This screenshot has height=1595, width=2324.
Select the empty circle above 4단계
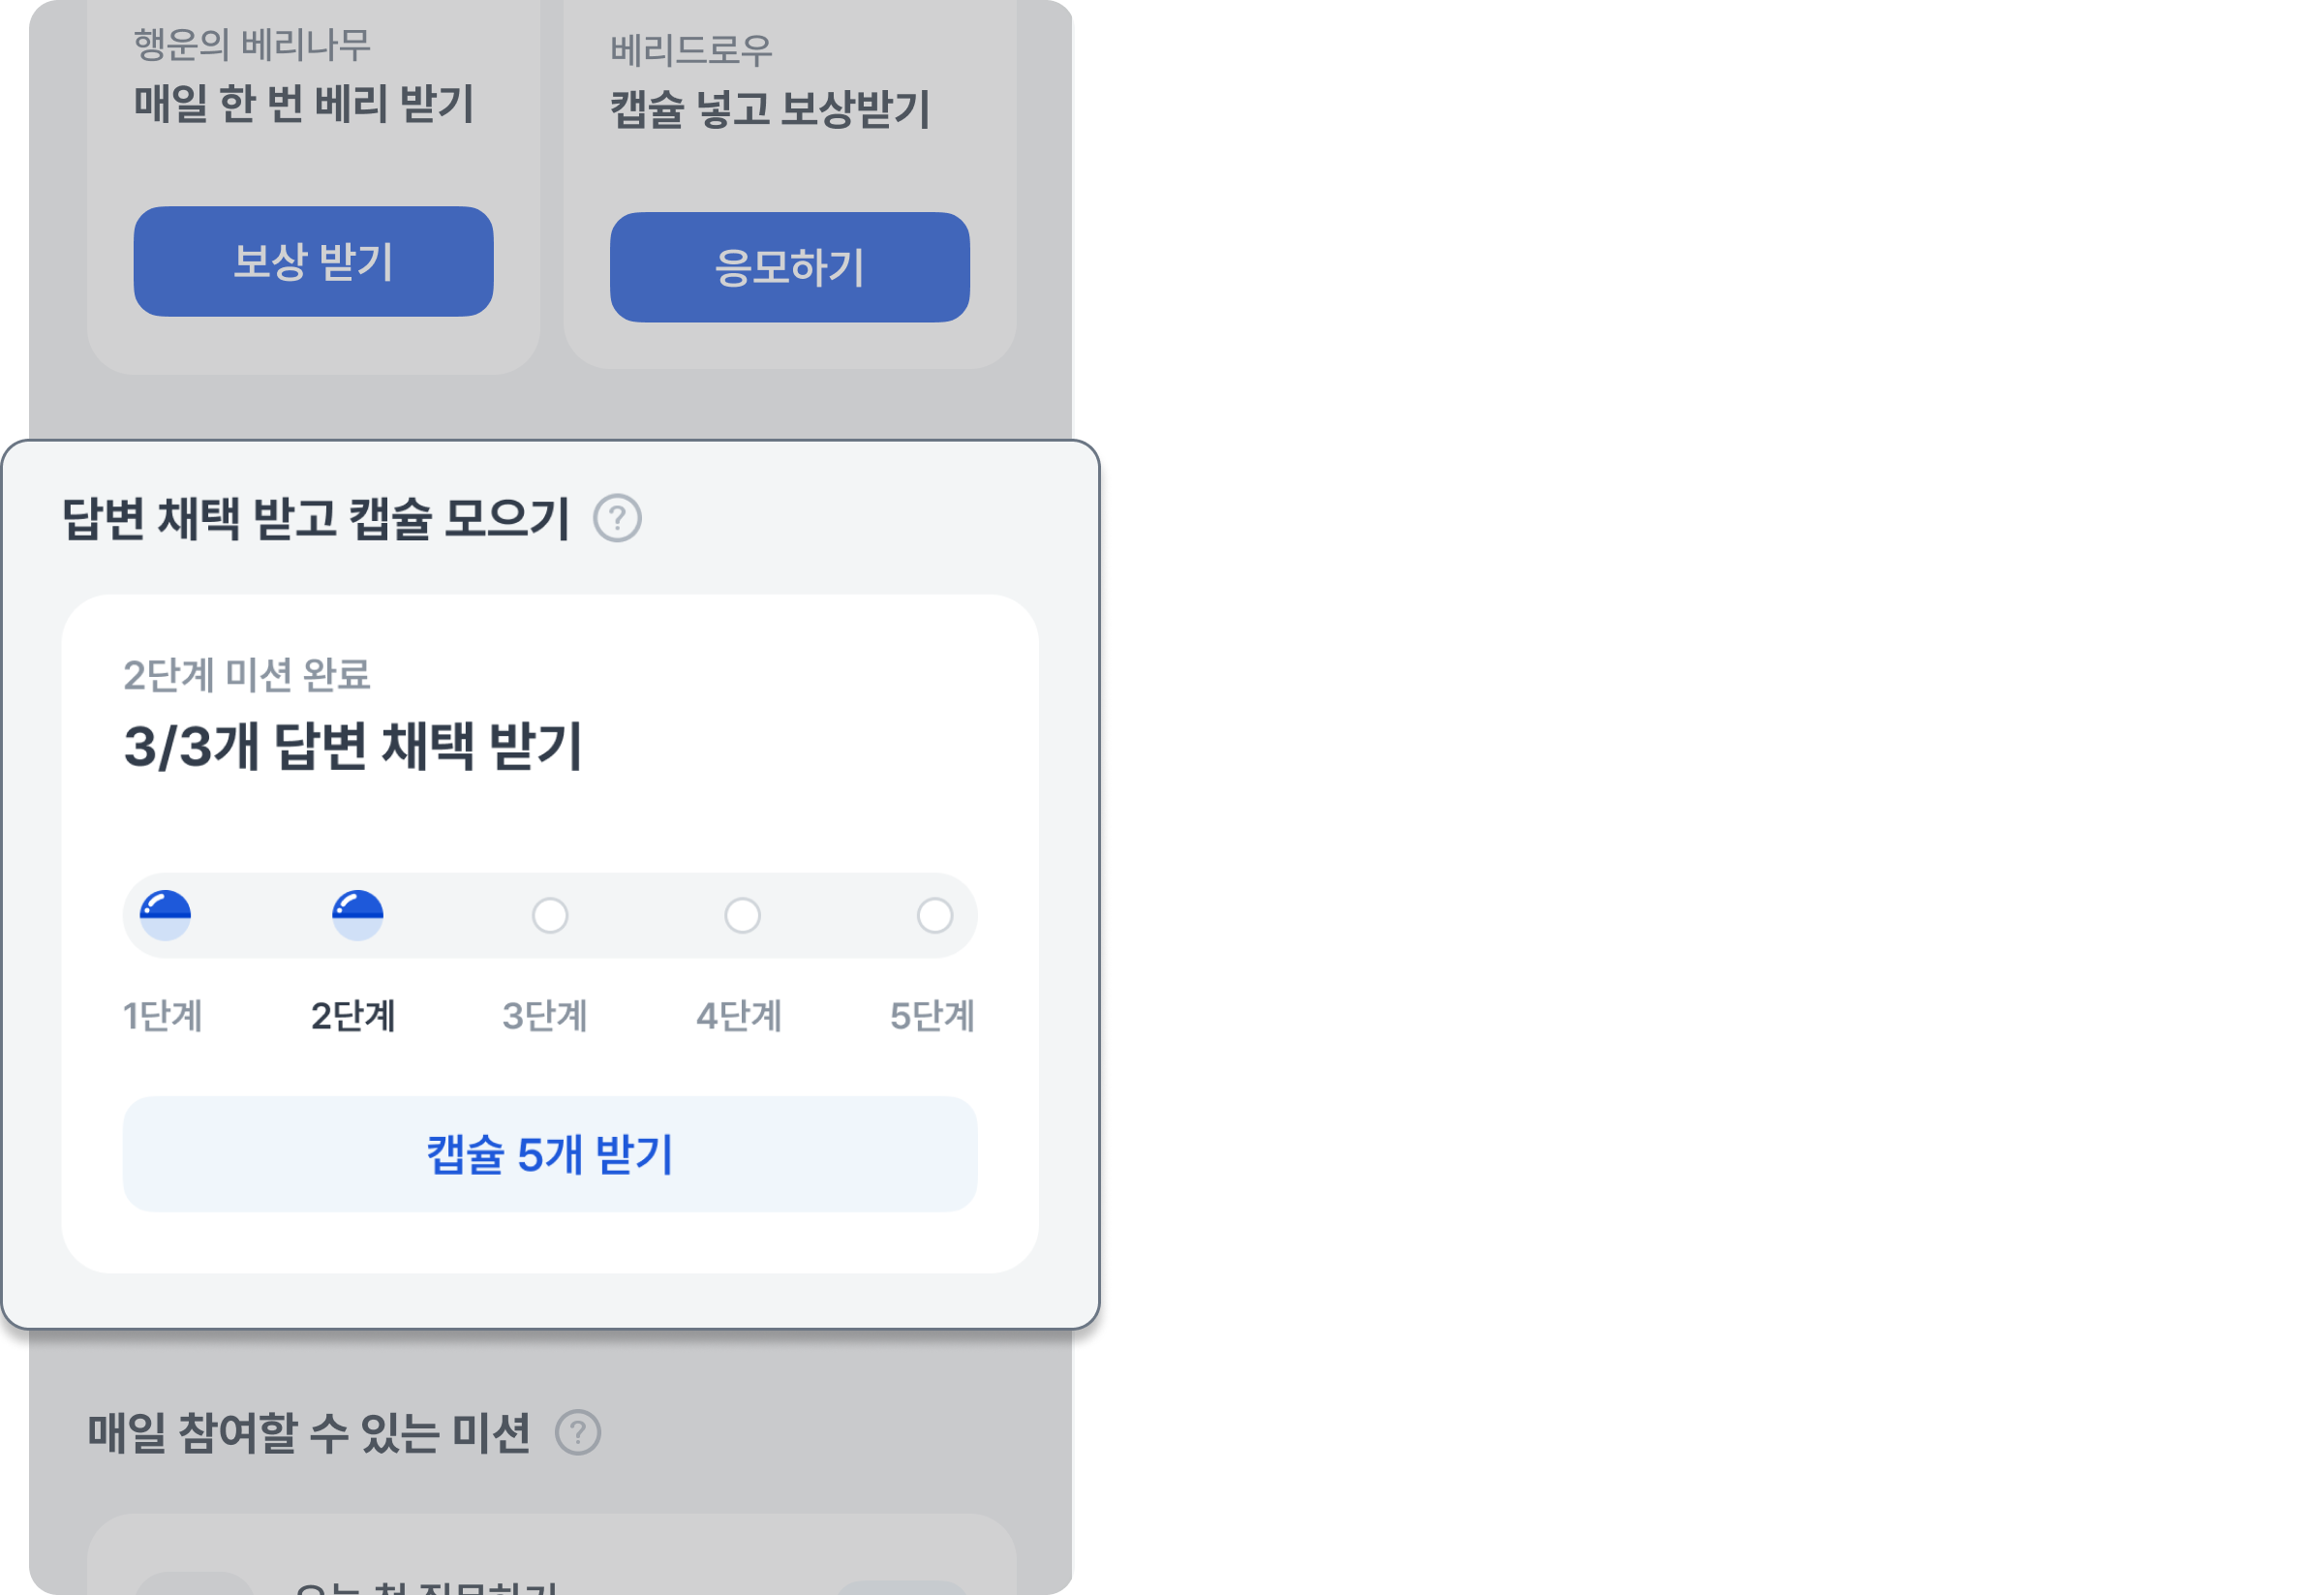[742, 915]
